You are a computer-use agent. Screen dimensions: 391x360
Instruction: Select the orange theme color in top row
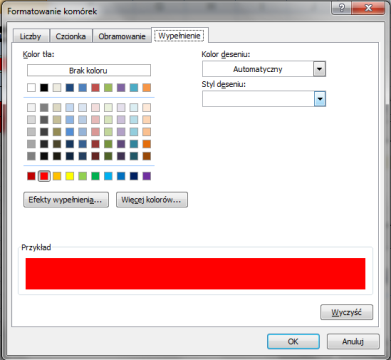pyautogui.click(x=147, y=88)
